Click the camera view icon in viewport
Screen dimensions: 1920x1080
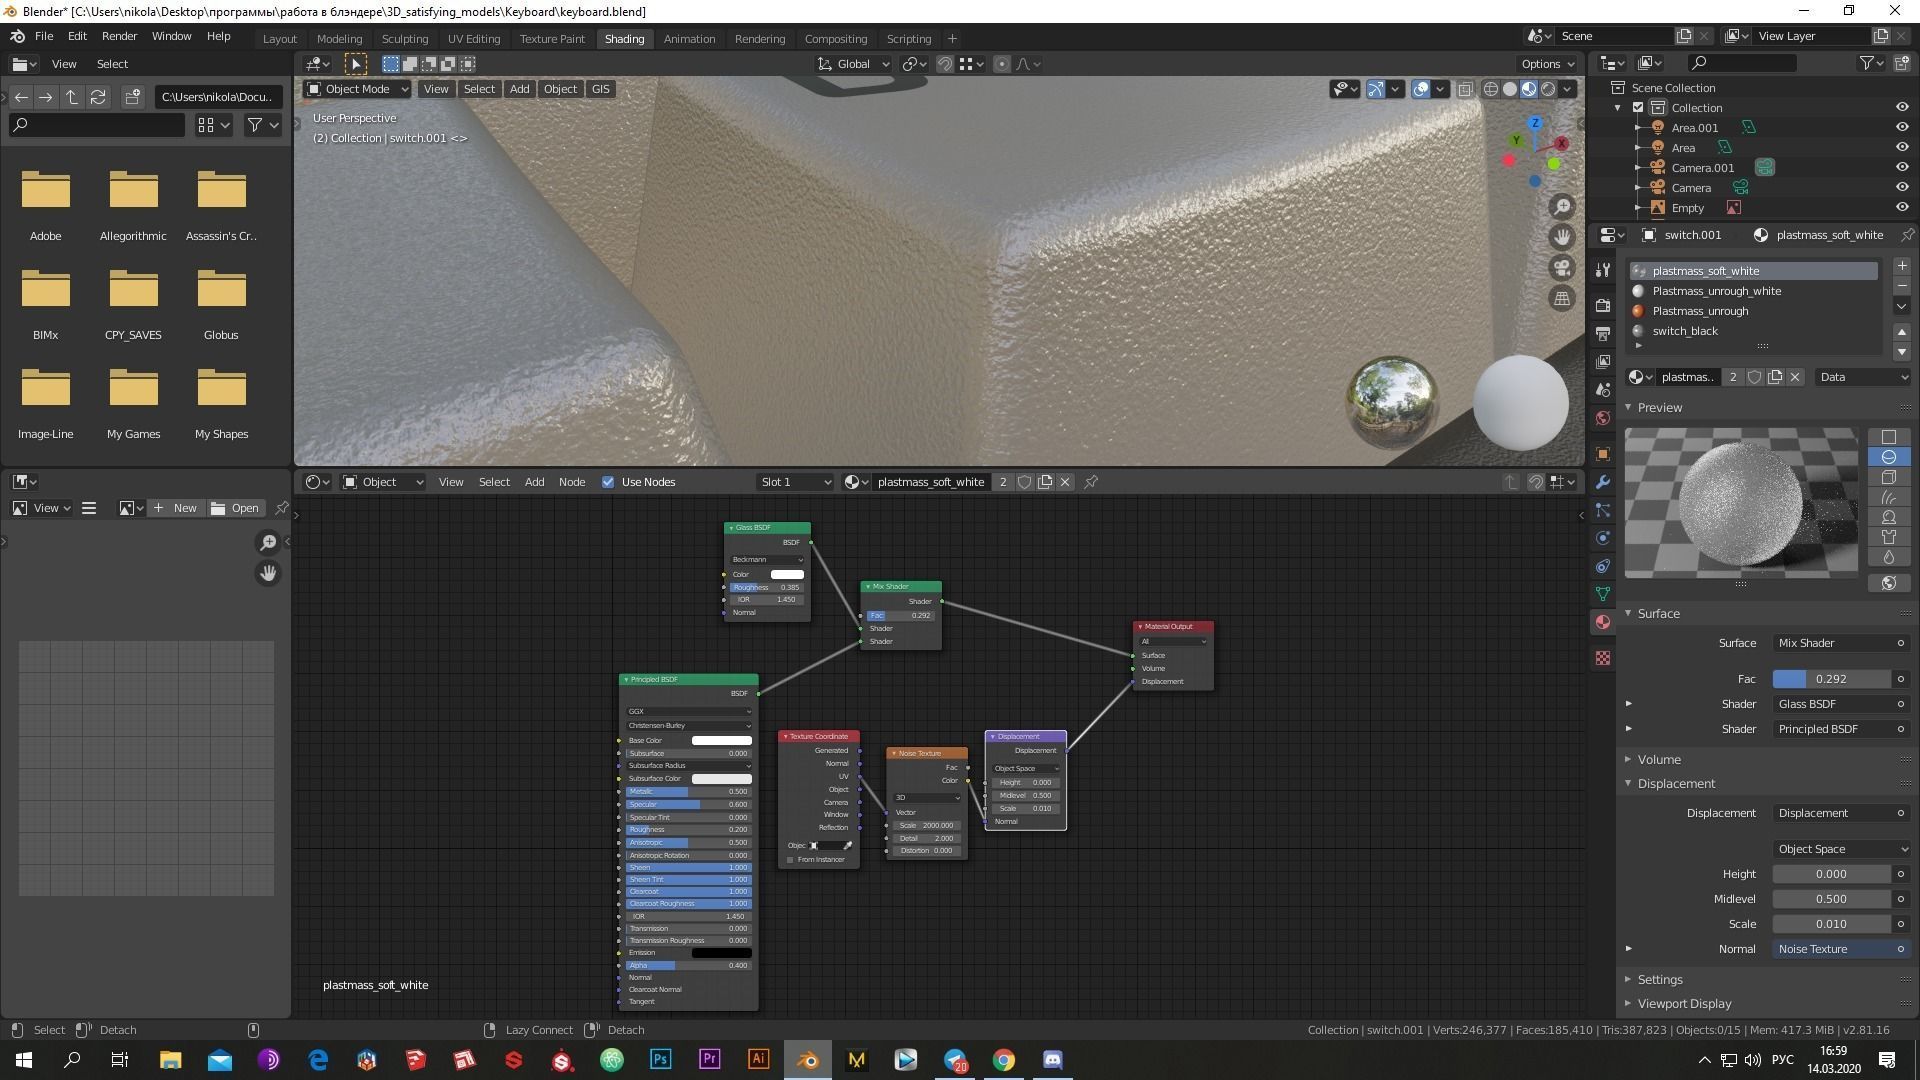click(x=1562, y=268)
